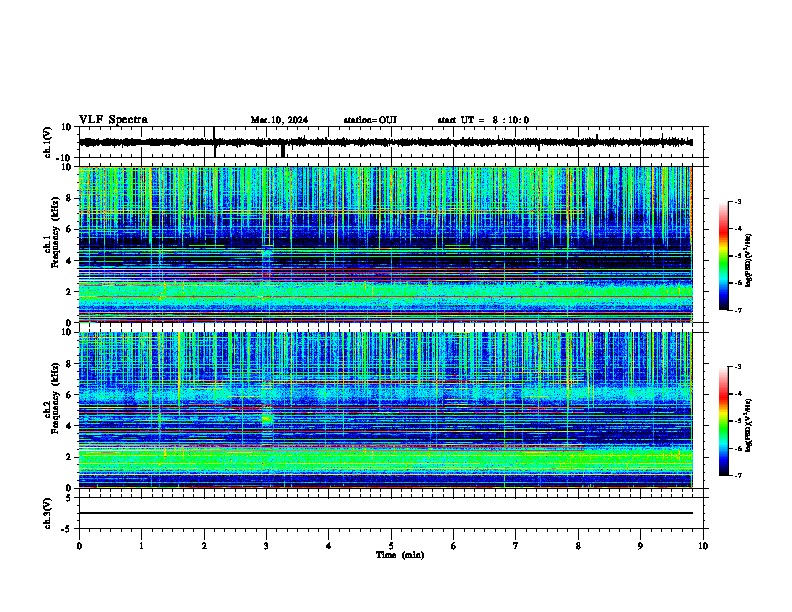Image resolution: width=792 pixels, height=612 pixels.
Task: Click the ch.1 voltage waveform trace
Action: [x=386, y=142]
